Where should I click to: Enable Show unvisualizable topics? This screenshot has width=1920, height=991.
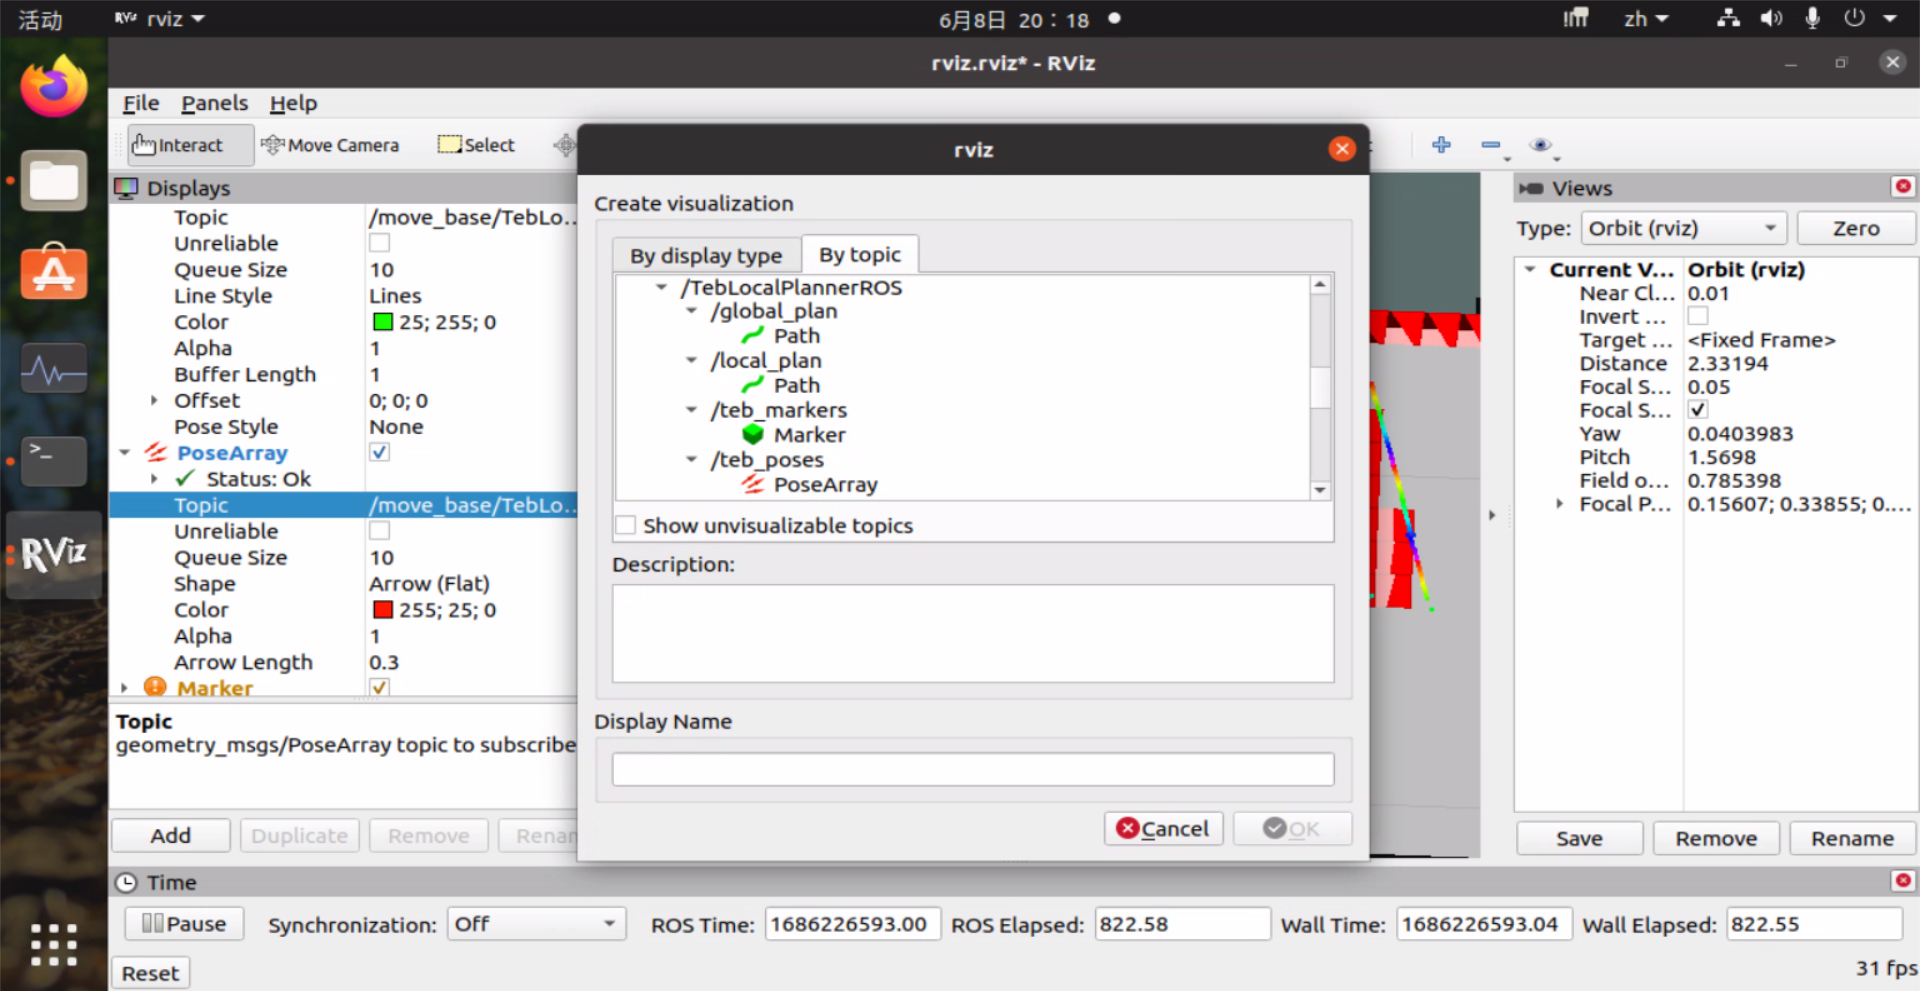coord(626,525)
